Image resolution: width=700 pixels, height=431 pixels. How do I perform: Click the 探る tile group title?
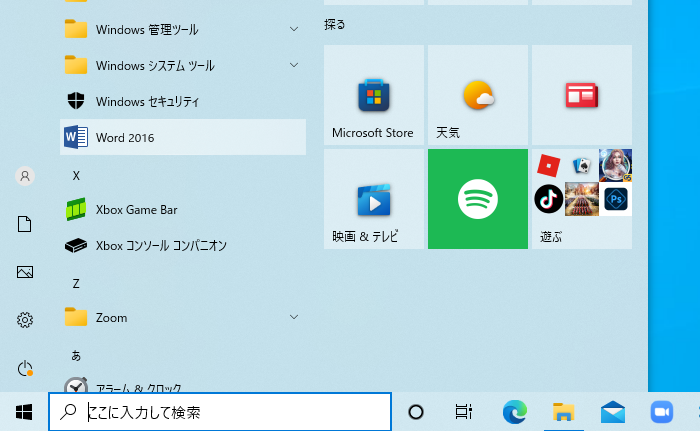[335, 24]
